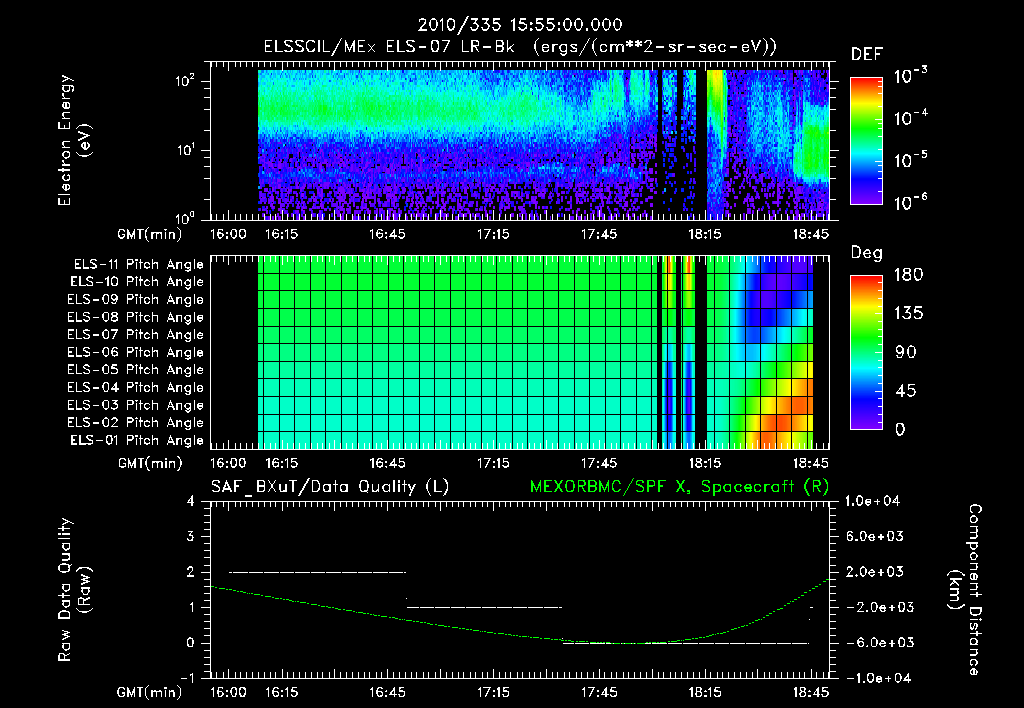Screen dimensions: 1024x708
Task: Click the 4 tick on Raw Data Quality axis
Action: click(x=191, y=502)
